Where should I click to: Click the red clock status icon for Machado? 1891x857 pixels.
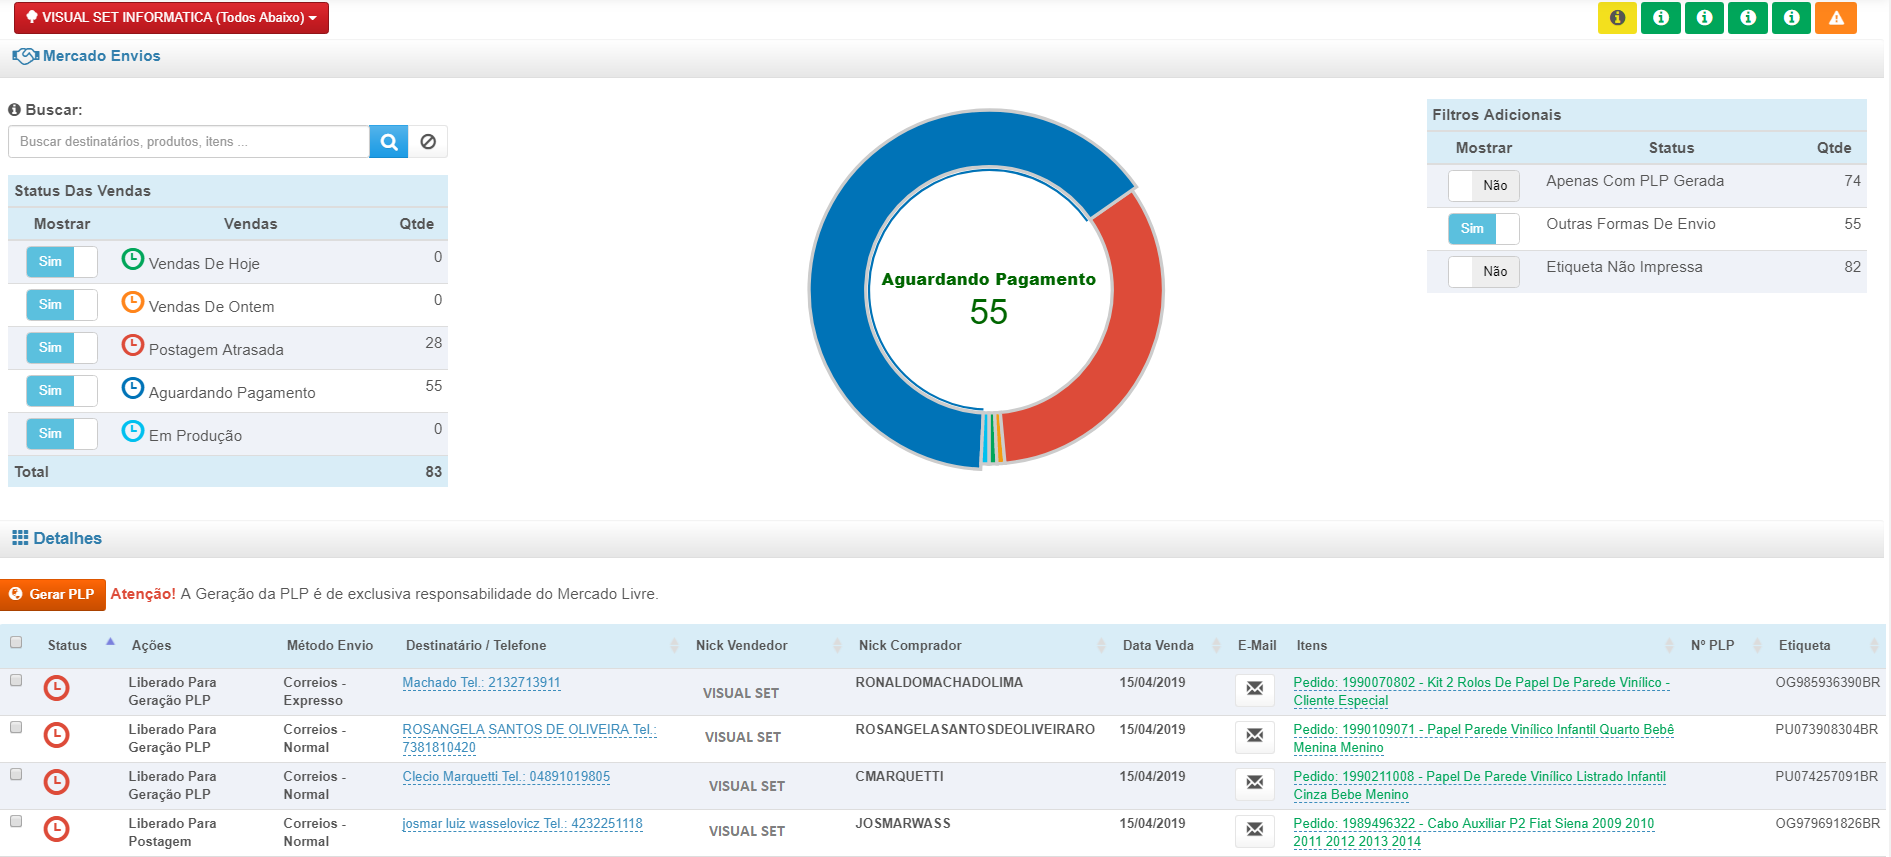coord(57,688)
